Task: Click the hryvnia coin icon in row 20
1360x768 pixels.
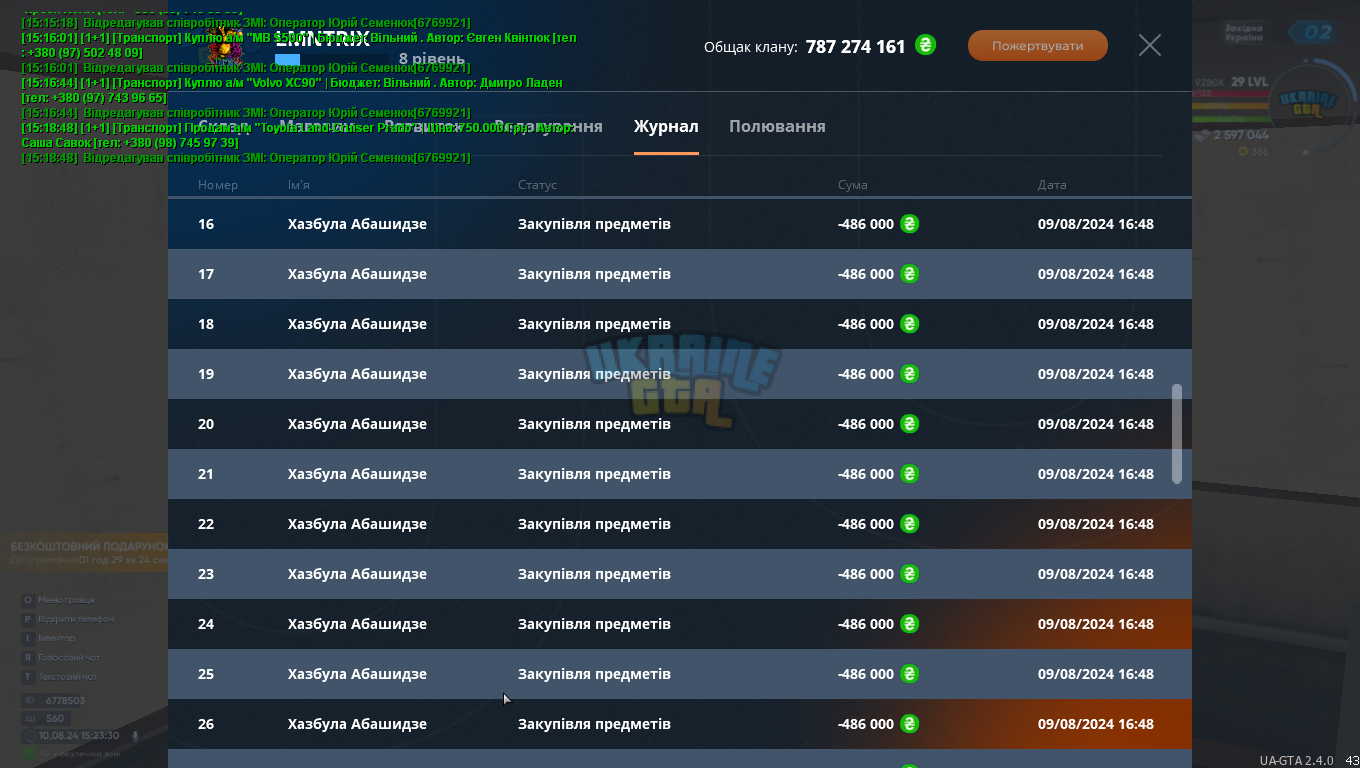Action: pyautogui.click(x=909, y=423)
